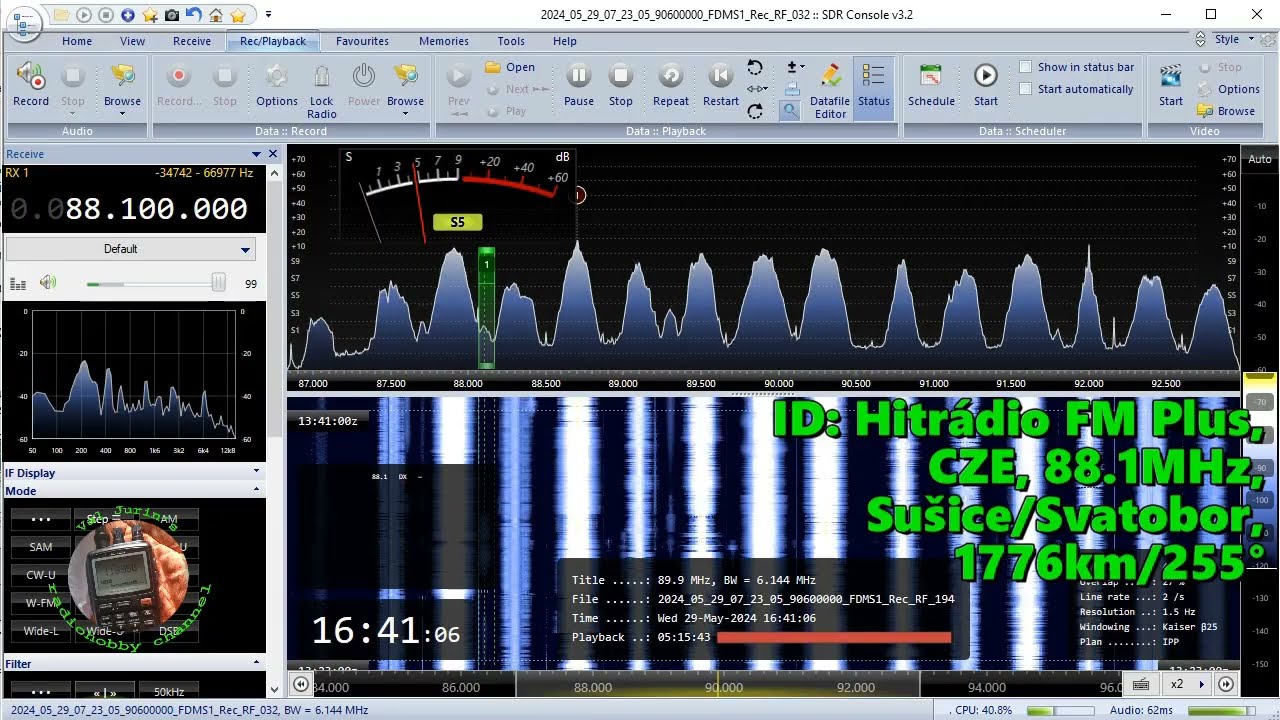The height and width of the screenshot is (720, 1280).
Task: Open the plus-minus step dropdown
Action: (x=796, y=68)
